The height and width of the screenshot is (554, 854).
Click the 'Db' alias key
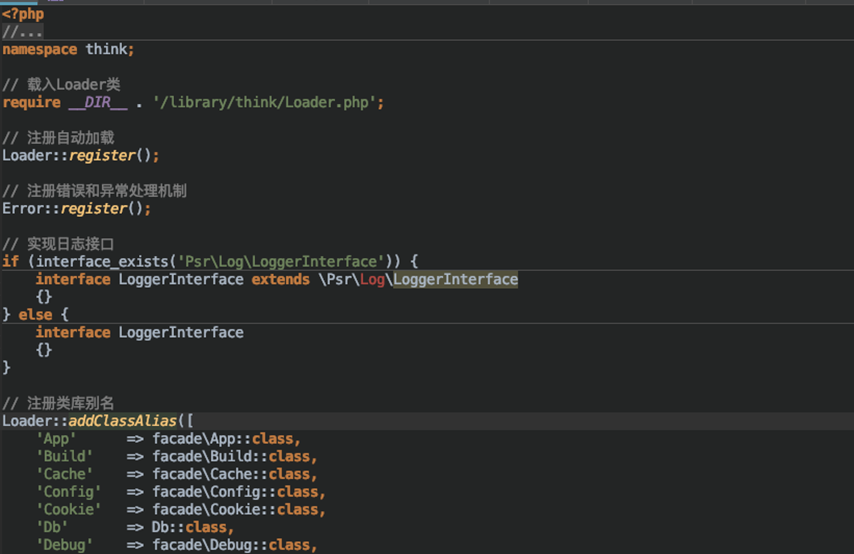52,527
